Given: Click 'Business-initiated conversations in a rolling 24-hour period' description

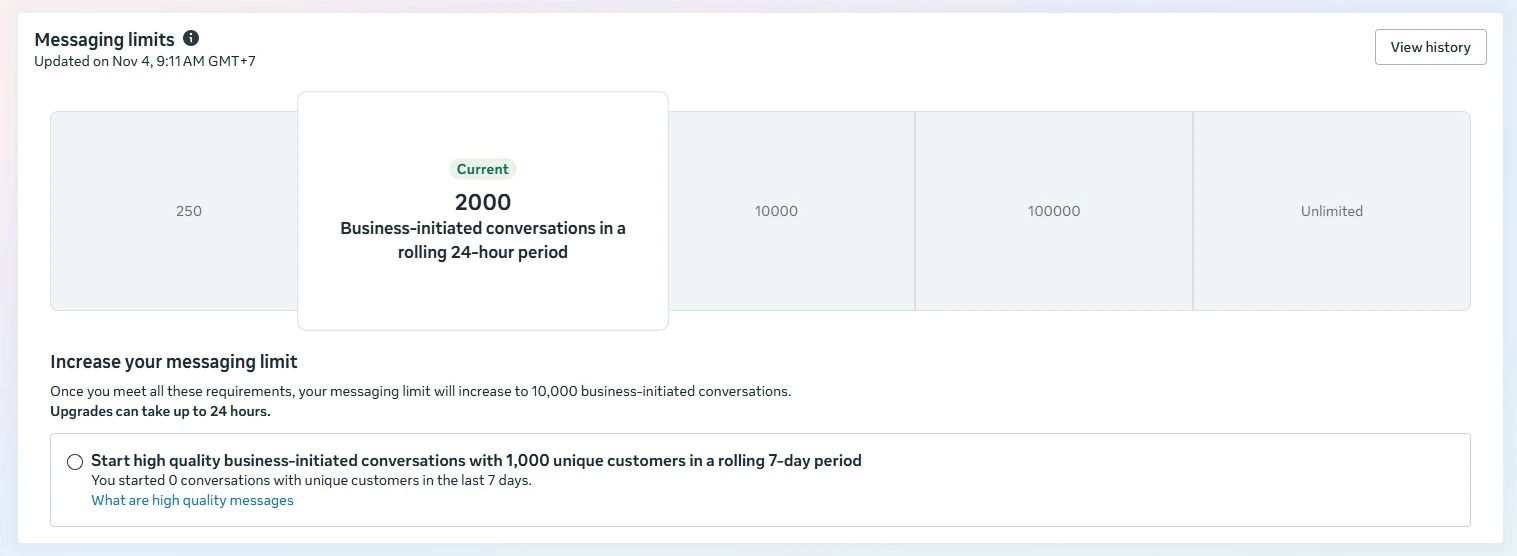Looking at the screenshot, I should coord(483,240).
